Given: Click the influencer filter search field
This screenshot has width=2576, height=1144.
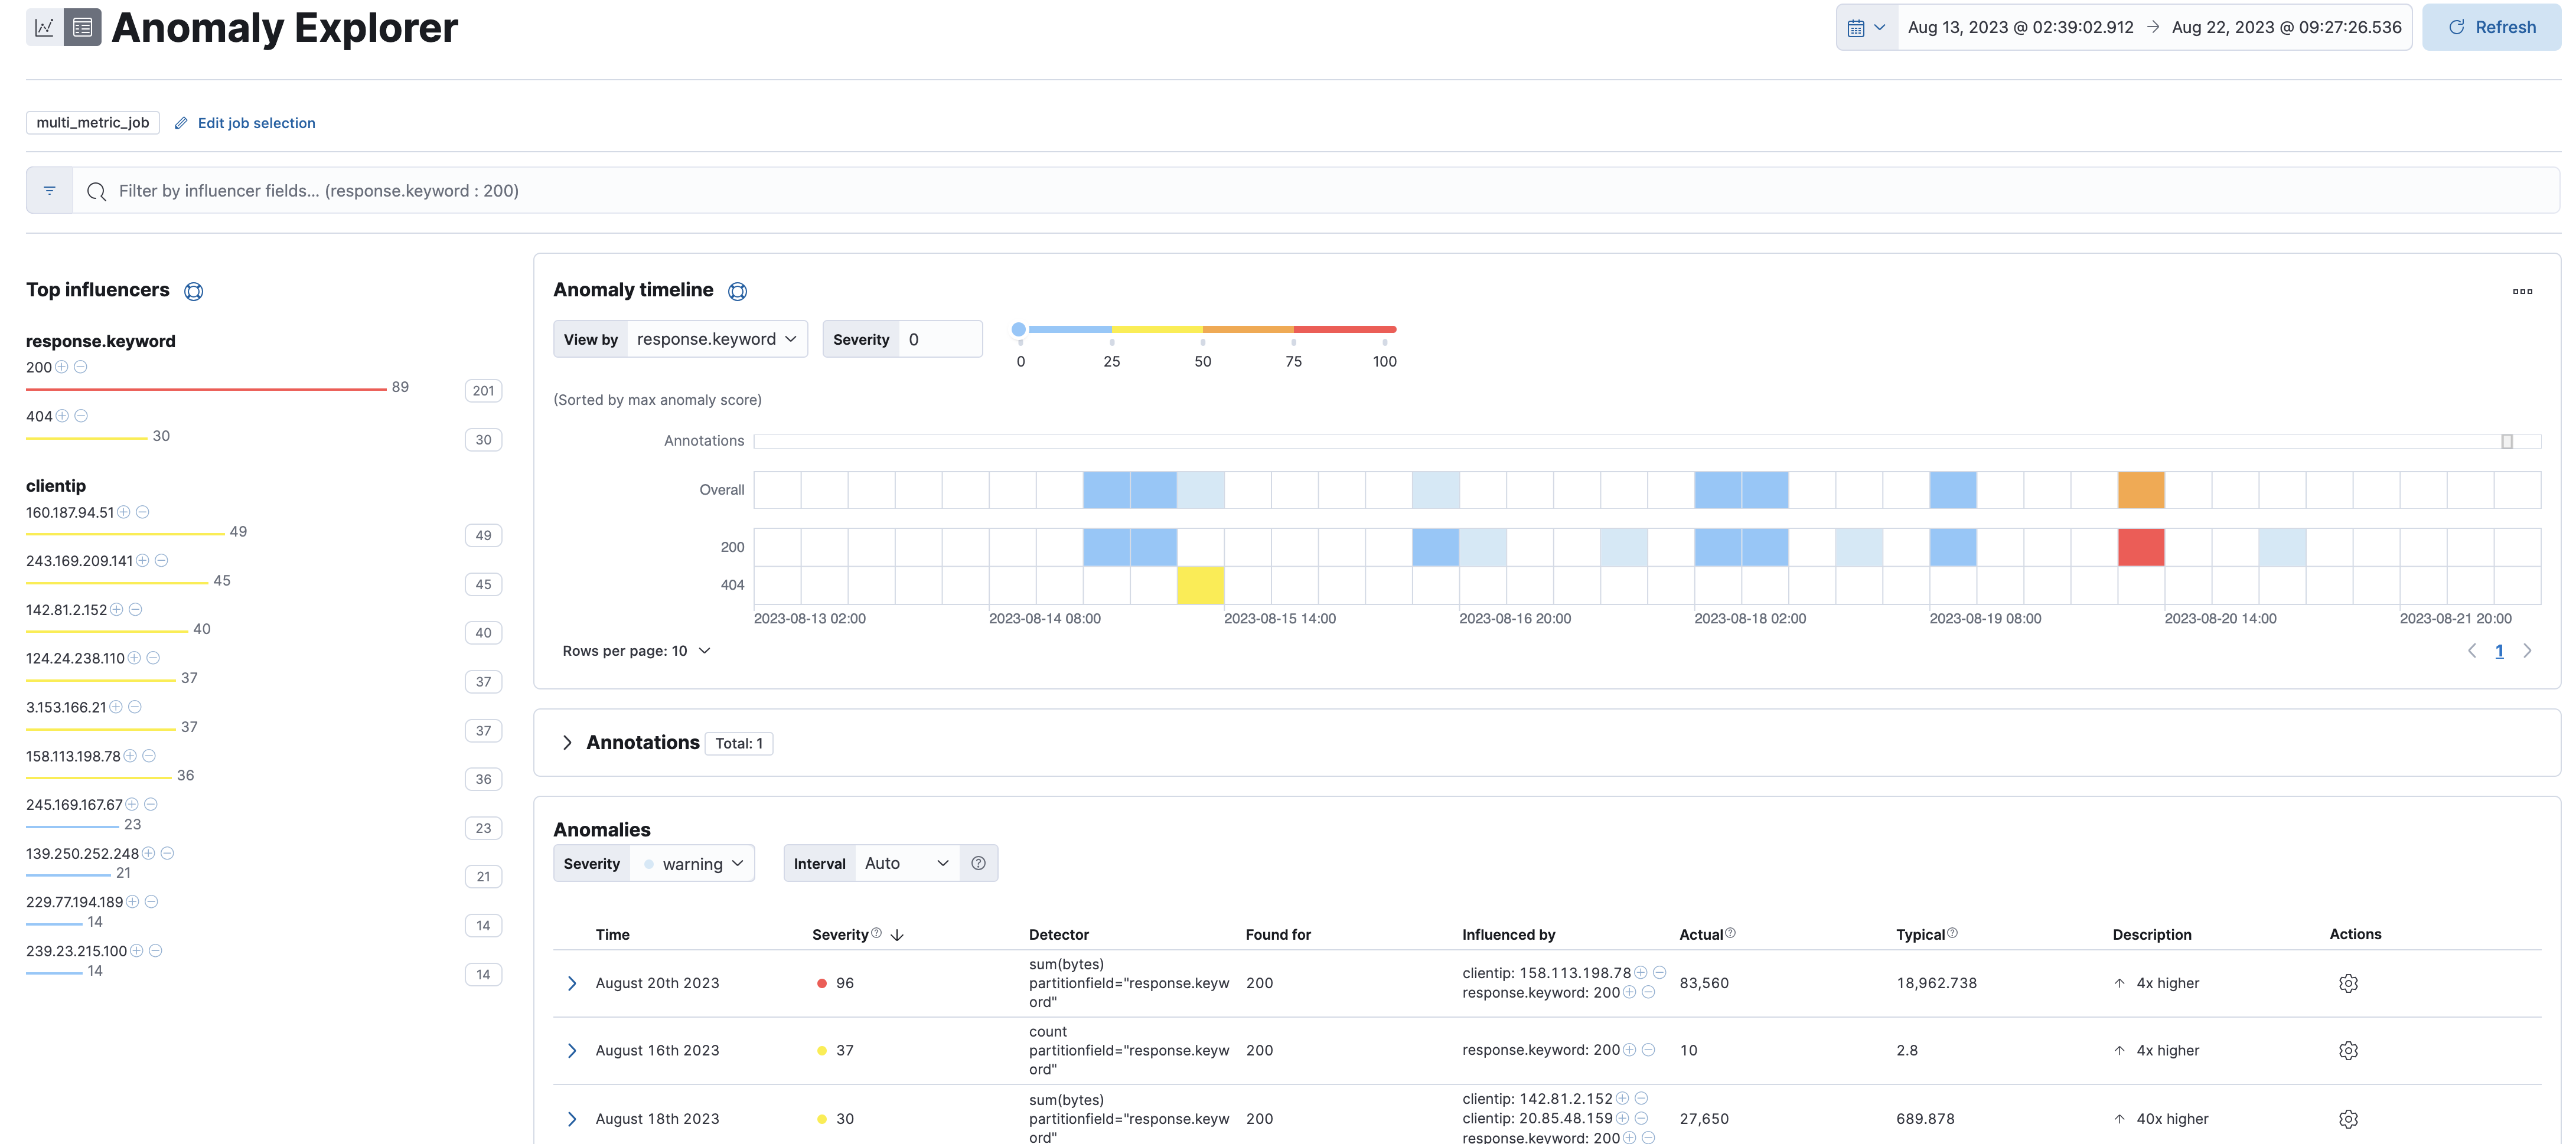Looking at the screenshot, I should pos(1316,190).
